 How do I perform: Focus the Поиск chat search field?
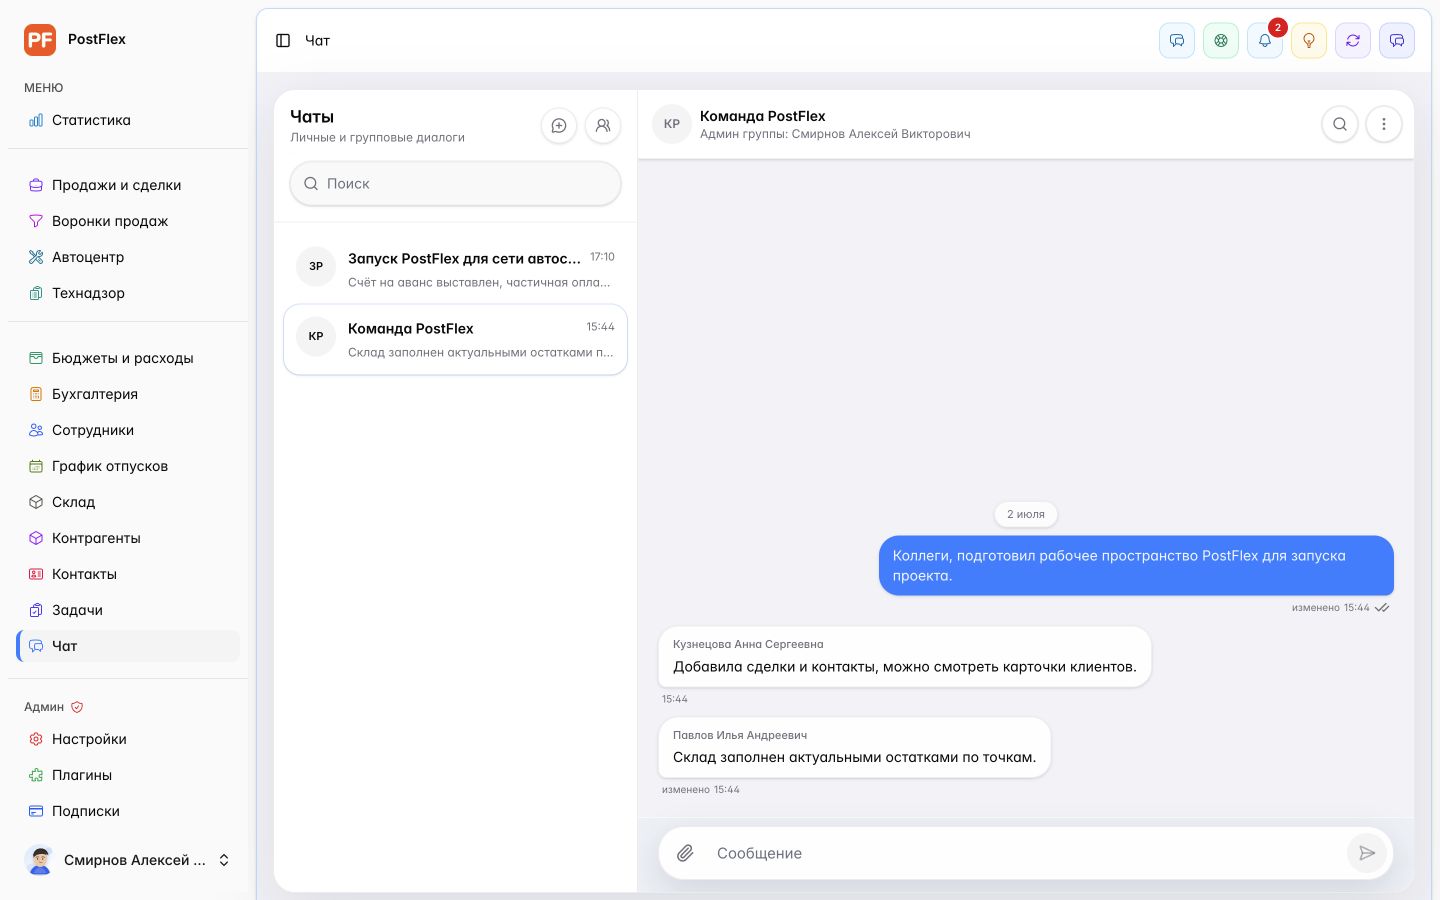[x=455, y=184]
